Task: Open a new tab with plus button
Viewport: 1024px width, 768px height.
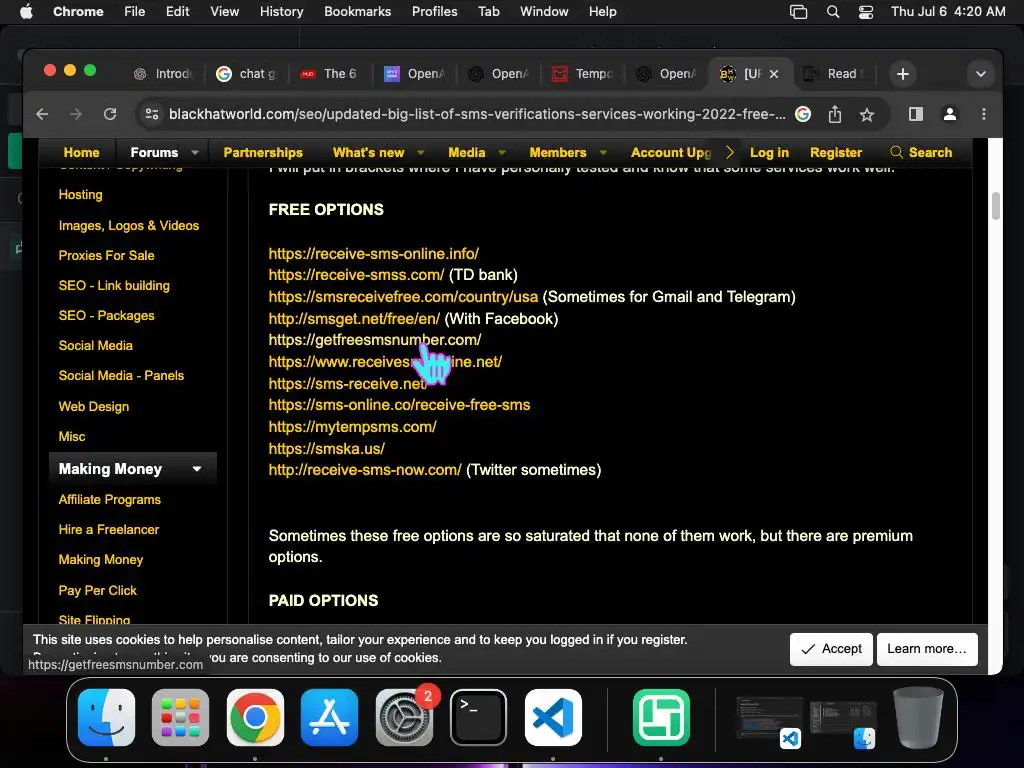Action: pyautogui.click(x=903, y=74)
